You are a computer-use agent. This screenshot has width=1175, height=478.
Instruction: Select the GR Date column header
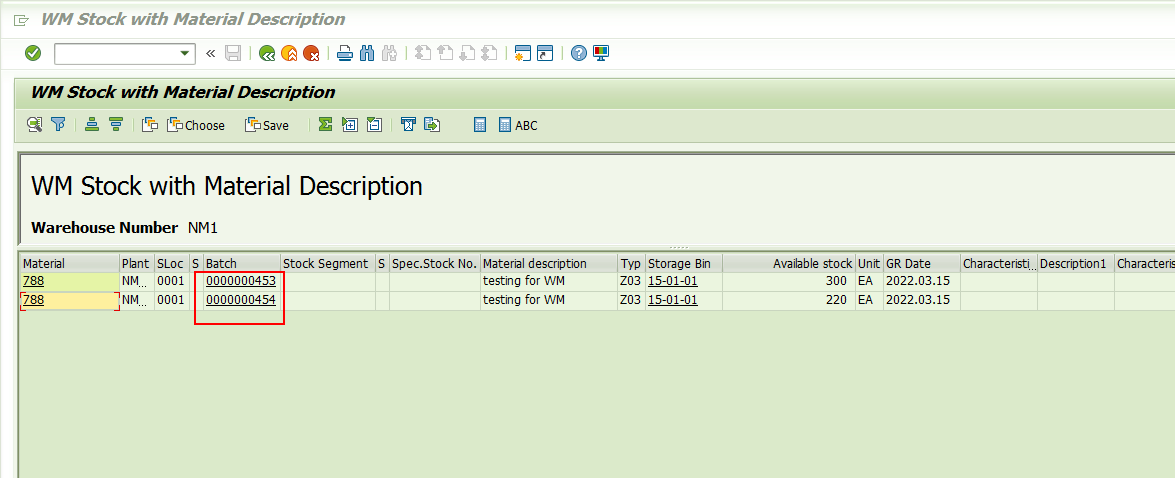(x=922, y=264)
